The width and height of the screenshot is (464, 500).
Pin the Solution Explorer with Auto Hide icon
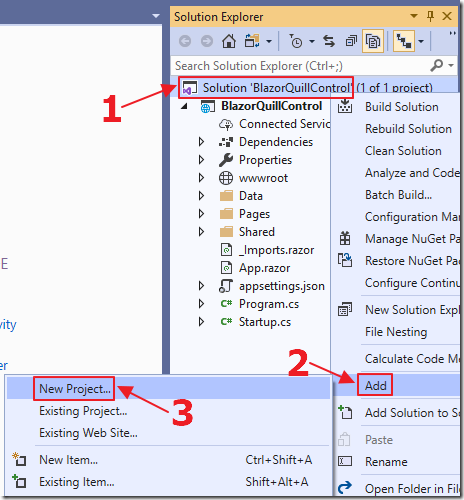430,16
